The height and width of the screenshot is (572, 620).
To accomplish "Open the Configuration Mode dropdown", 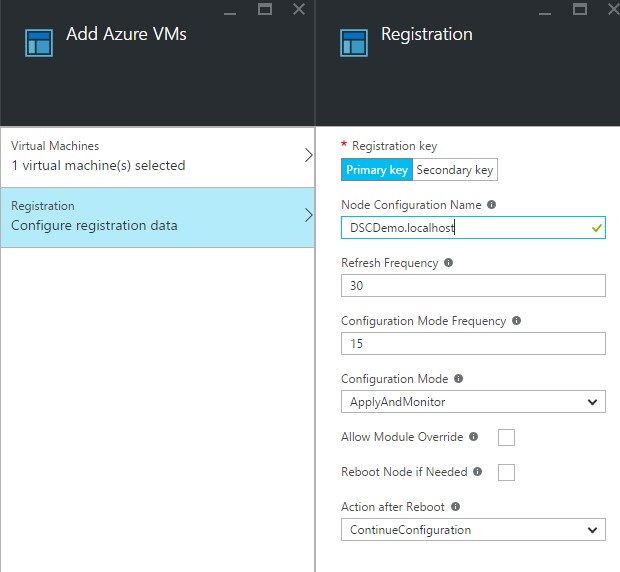I will pos(473,402).
